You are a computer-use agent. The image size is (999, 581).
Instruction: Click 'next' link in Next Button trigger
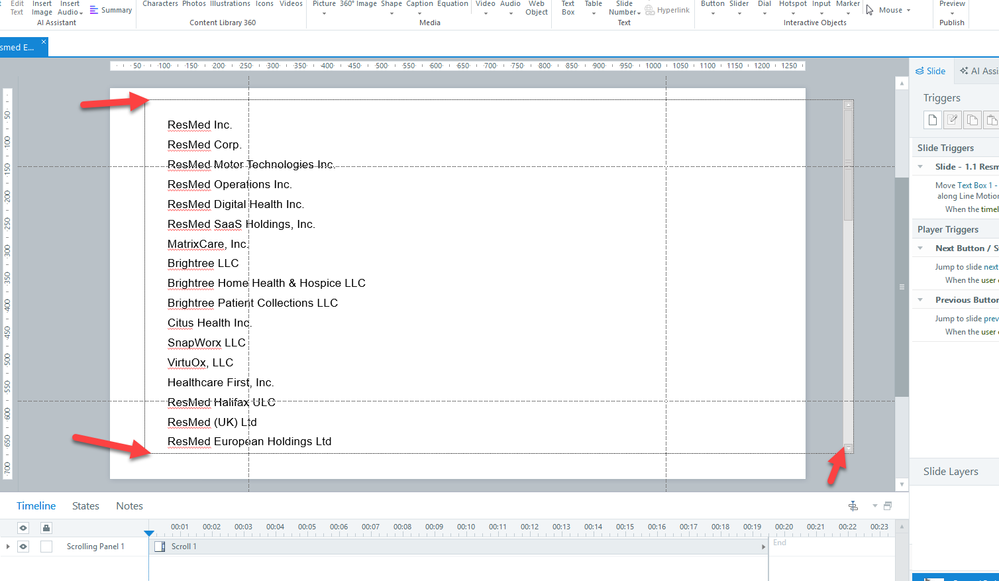tap(991, 267)
